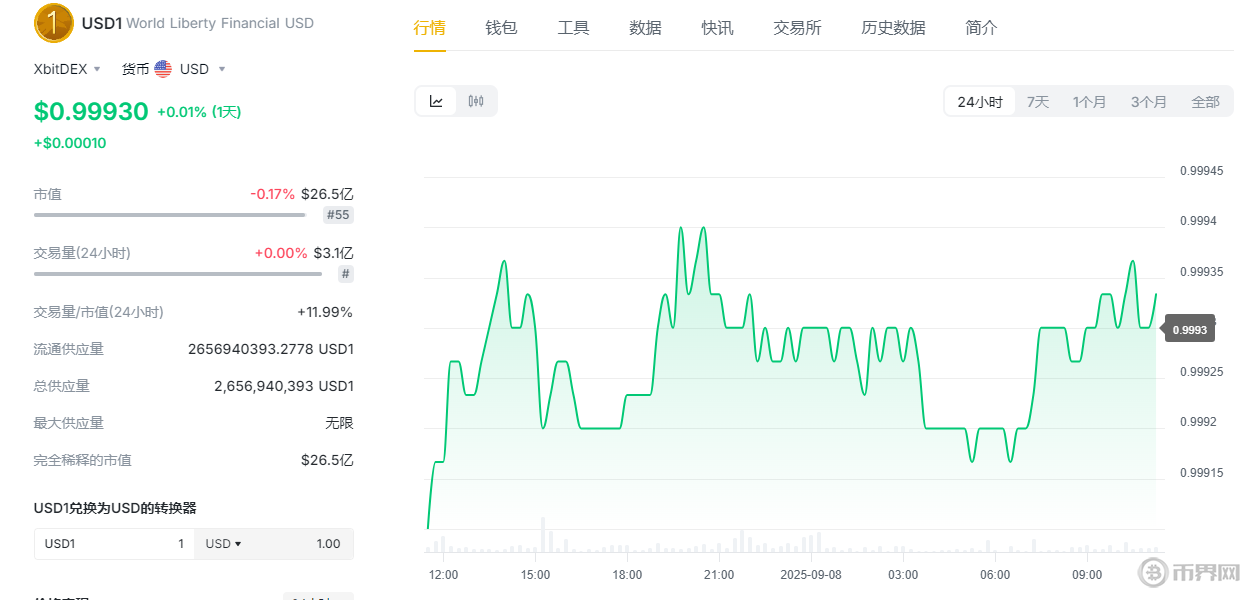Switch to line chart view icon
This screenshot has height=600, width=1251.
click(x=436, y=101)
